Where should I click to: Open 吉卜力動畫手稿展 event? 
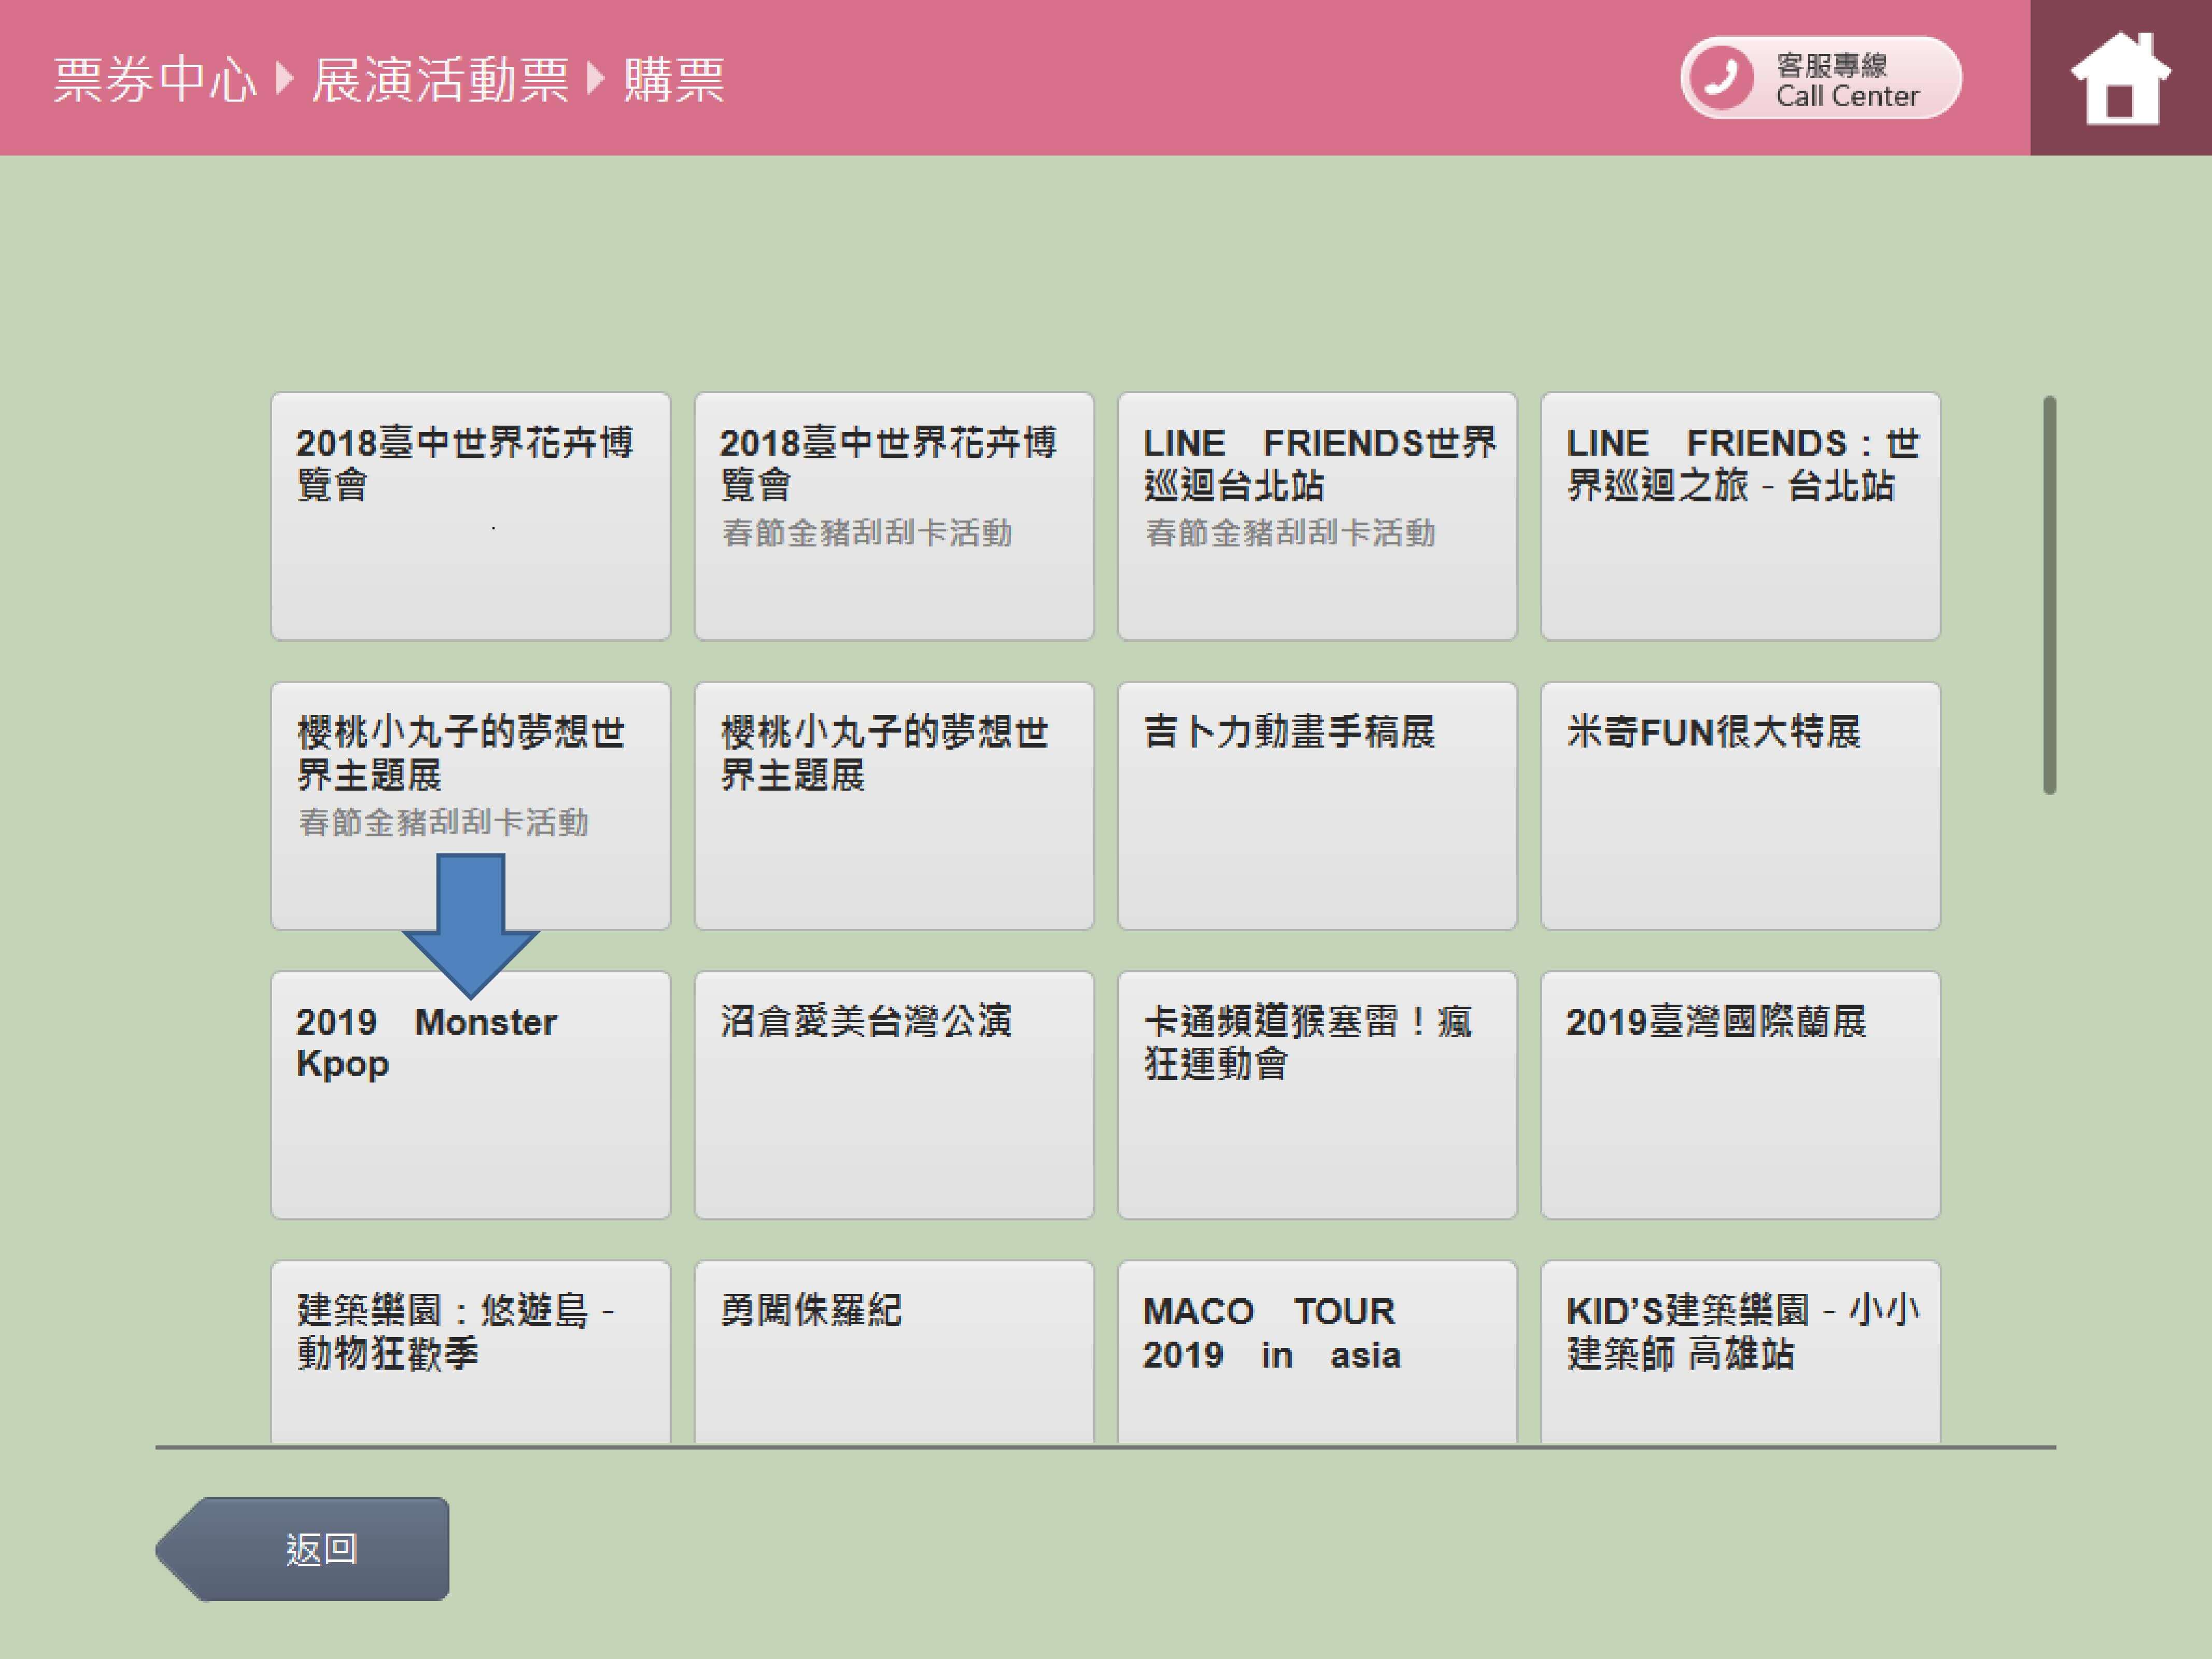coord(1317,806)
